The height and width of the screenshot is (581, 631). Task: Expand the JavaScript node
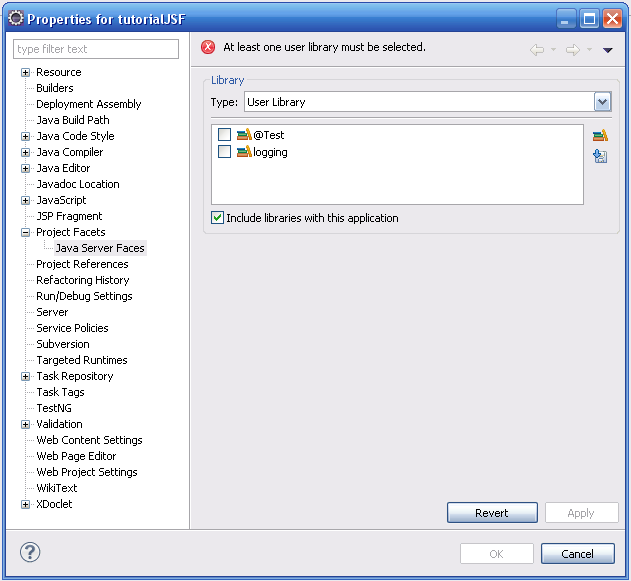pyautogui.click(x=25, y=200)
